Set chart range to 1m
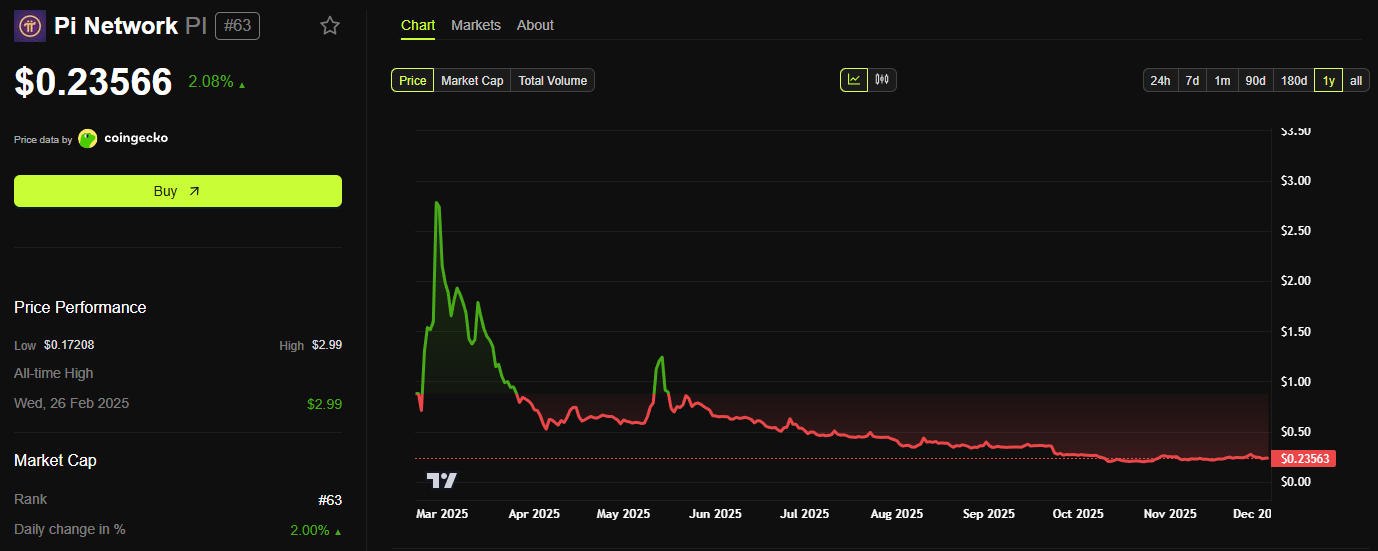This screenshot has width=1378, height=551. coord(1222,81)
